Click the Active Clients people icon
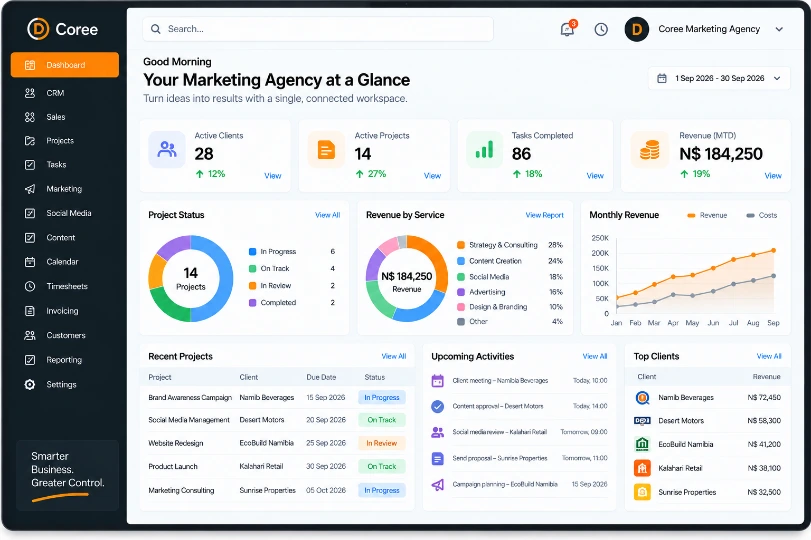The image size is (811, 540). point(167,149)
